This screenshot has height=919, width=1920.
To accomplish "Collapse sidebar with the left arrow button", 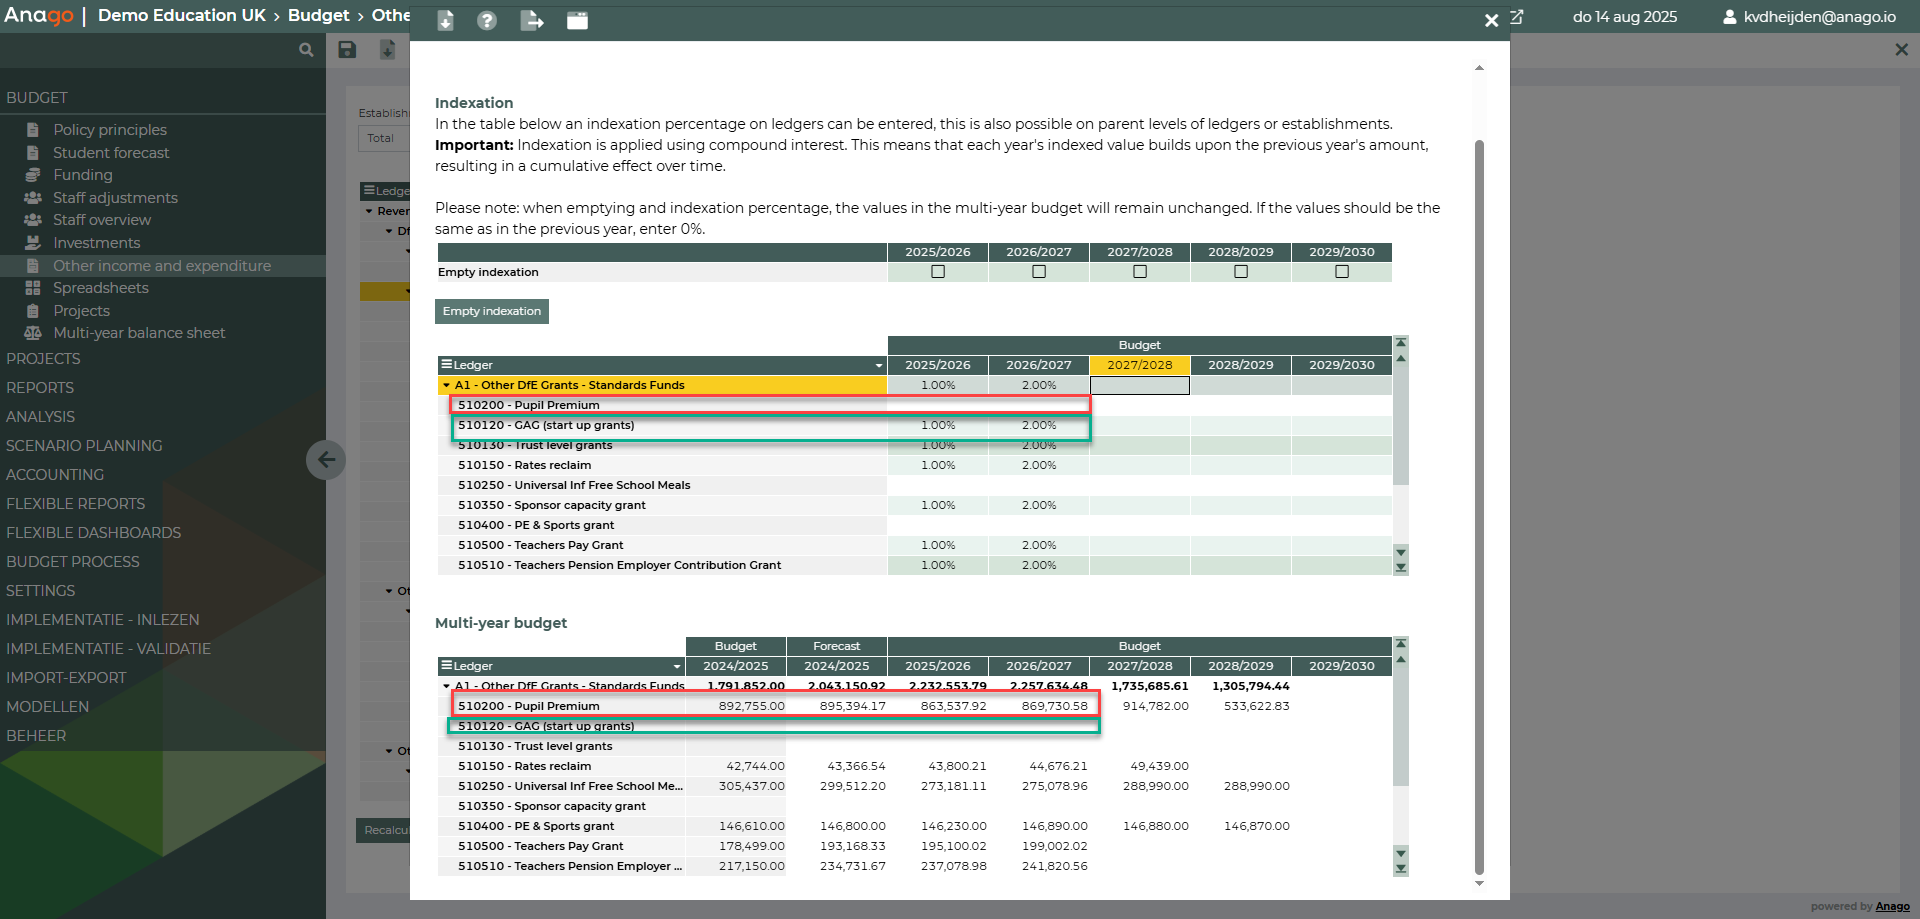I will click(x=326, y=460).
